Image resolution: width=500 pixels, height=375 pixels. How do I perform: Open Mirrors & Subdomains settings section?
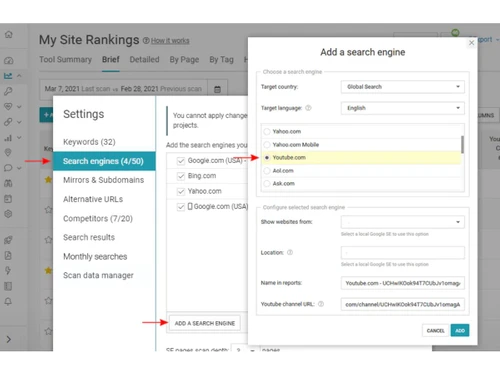[104, 180]
